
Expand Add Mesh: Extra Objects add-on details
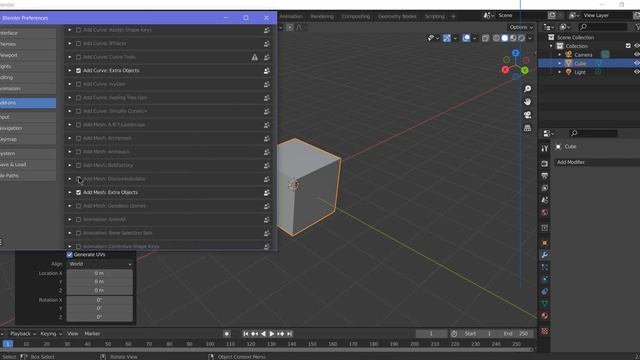[x=69, y=193]
